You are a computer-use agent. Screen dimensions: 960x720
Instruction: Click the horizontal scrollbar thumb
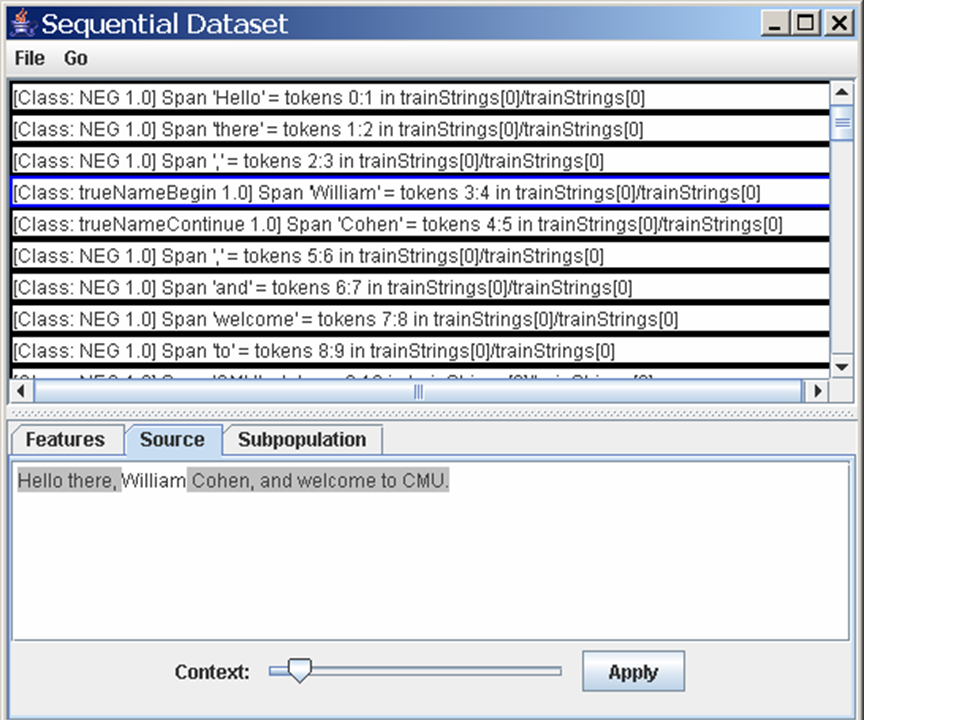[x=418, y=392]
